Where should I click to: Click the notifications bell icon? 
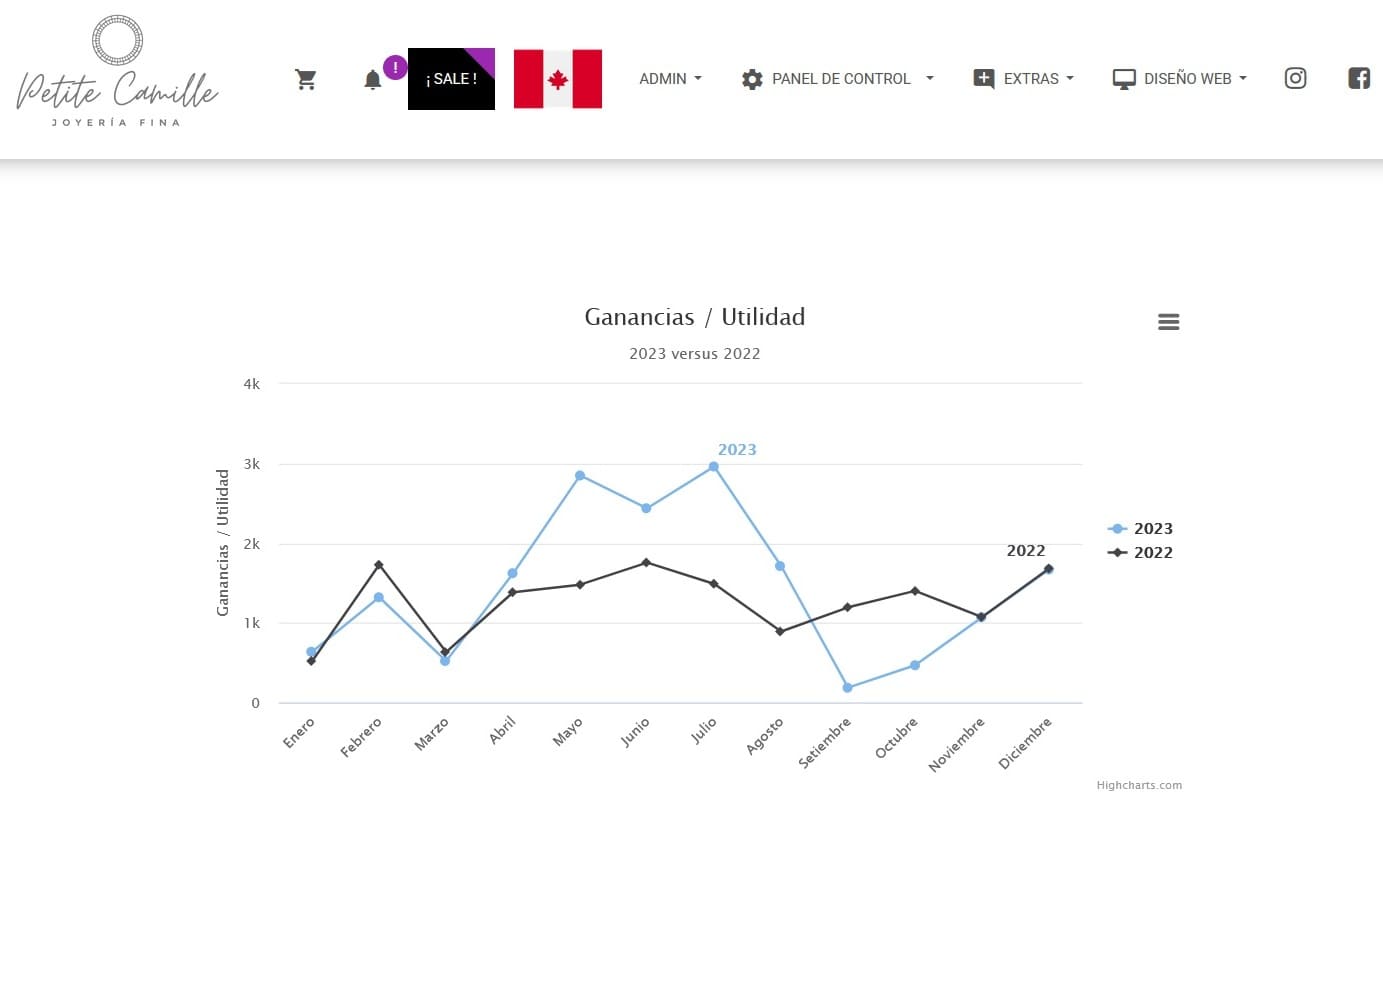pos(372,80)
